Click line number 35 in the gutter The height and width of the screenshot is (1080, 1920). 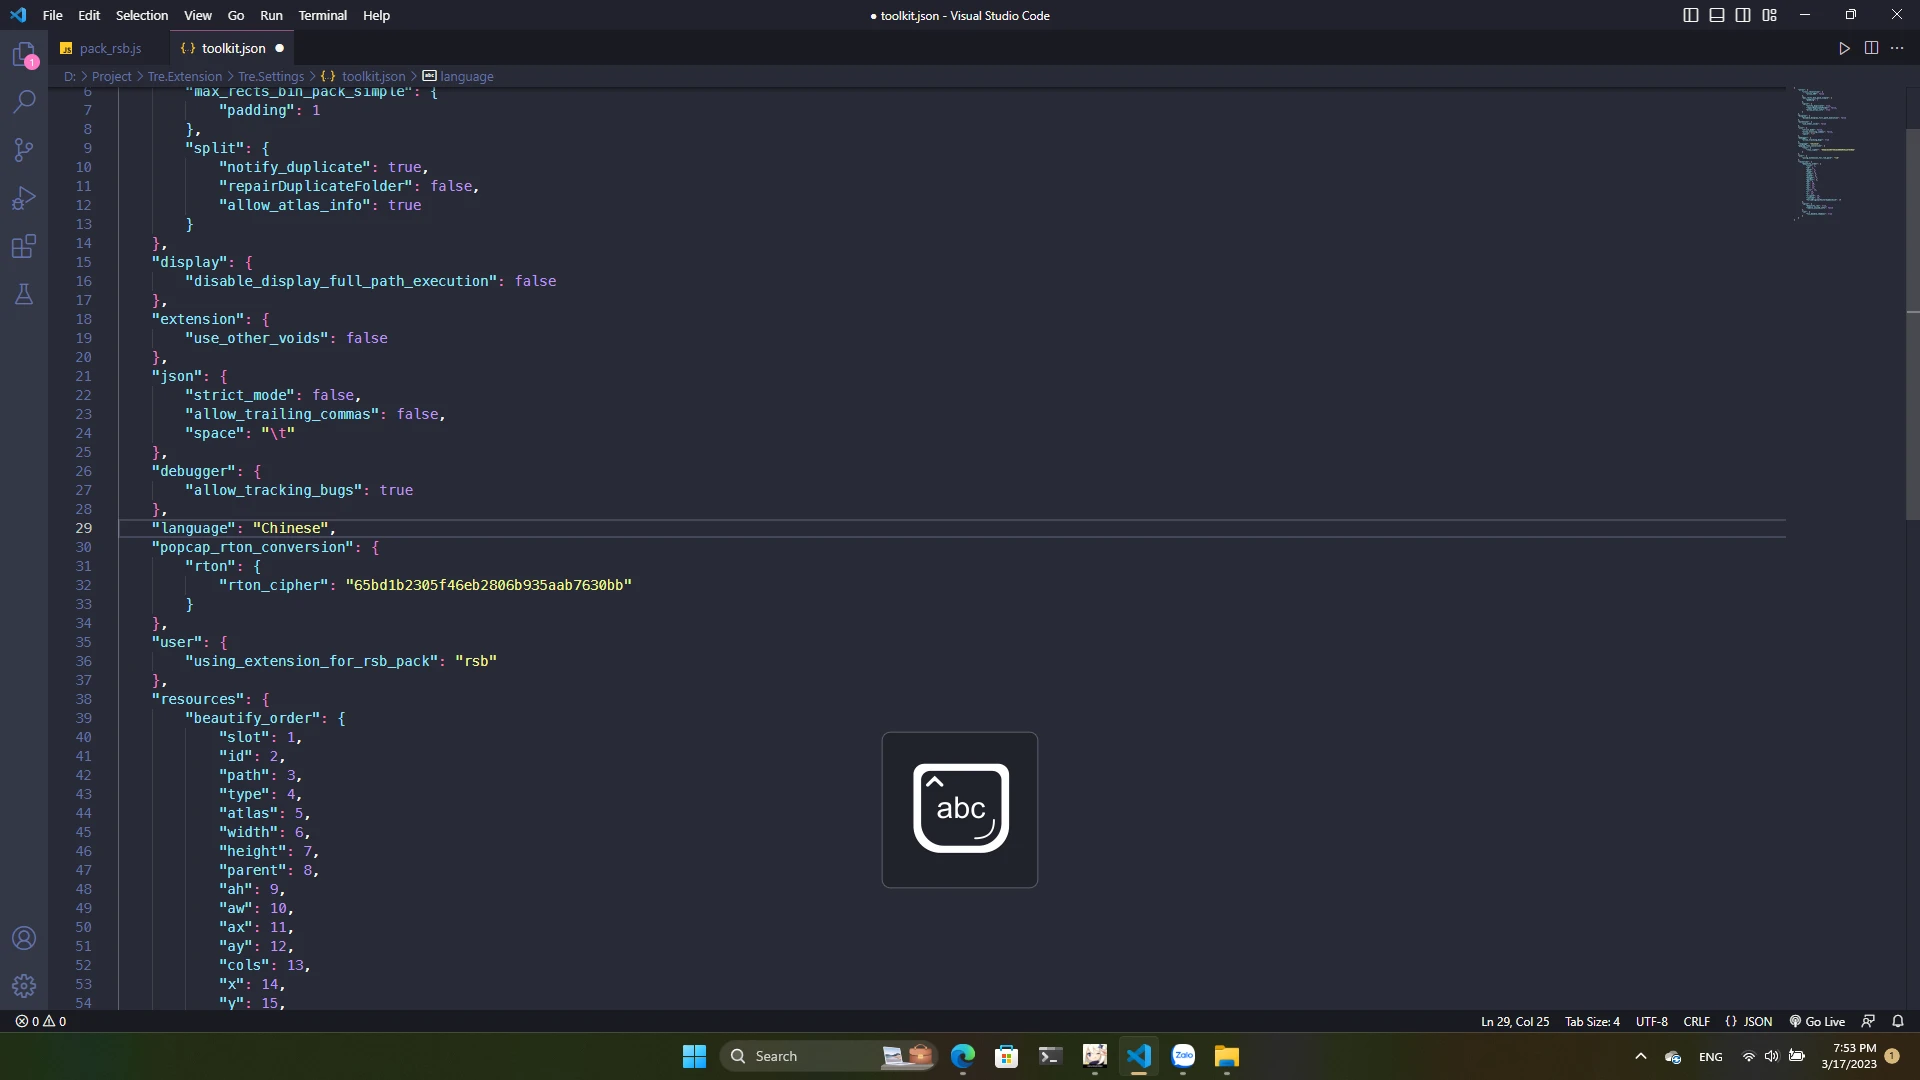[83, 642]
